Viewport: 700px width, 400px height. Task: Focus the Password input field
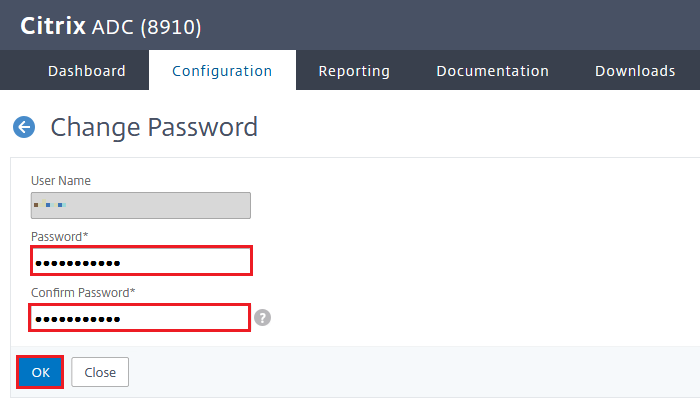click(x=142, y=261)
